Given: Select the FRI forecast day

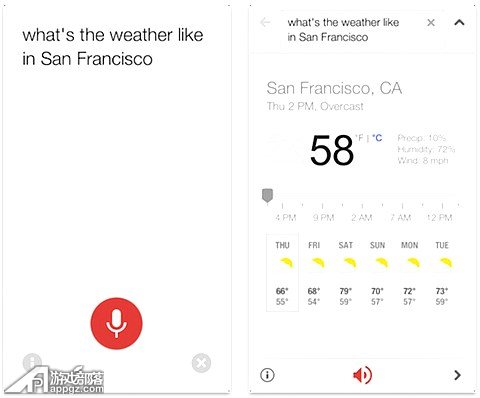Looking at the screenshot, I should point(314,272).
